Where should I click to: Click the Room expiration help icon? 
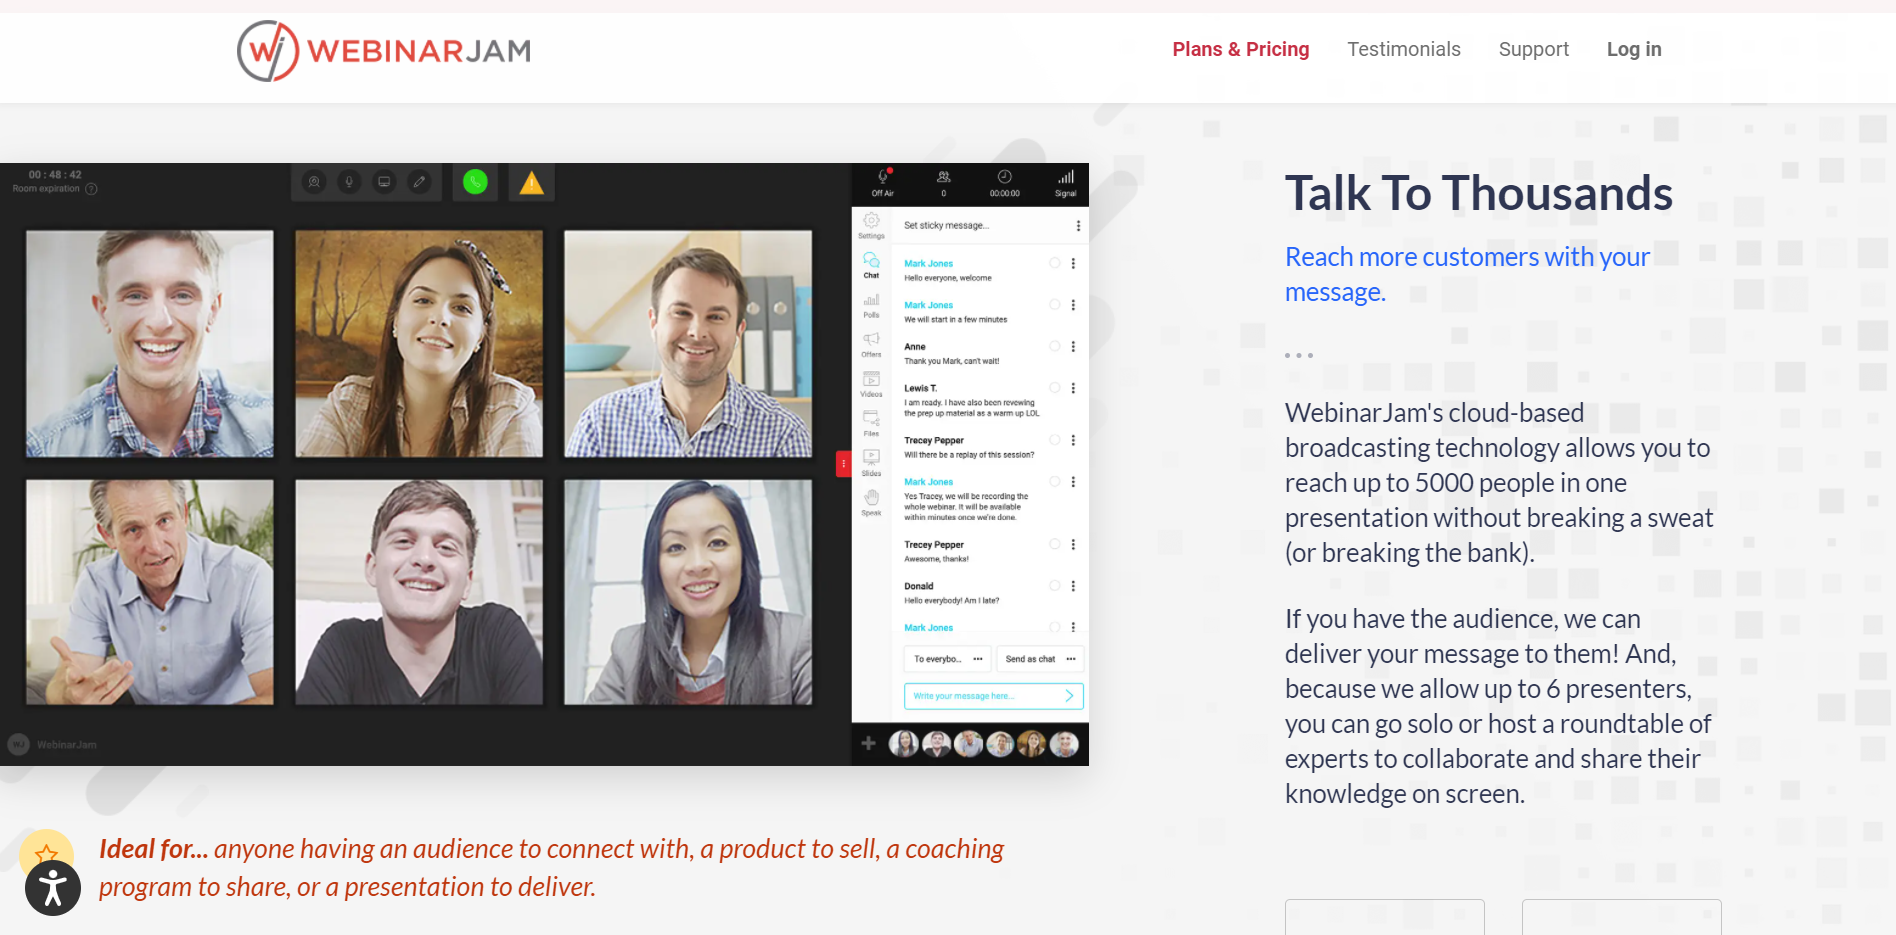click(91, 189)
